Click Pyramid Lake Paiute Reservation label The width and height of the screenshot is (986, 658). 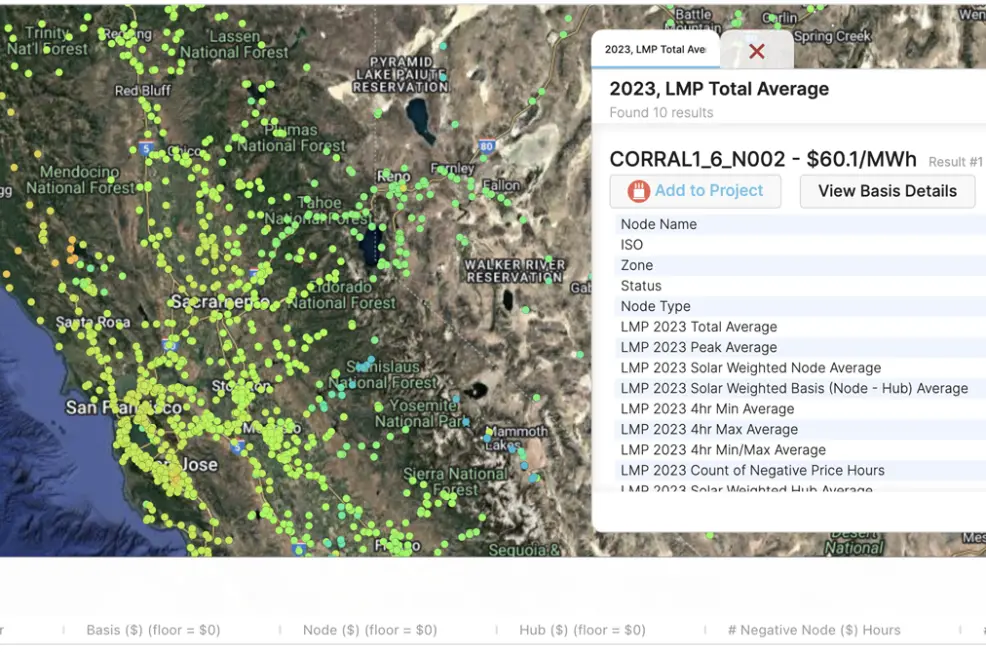point(401,74)
